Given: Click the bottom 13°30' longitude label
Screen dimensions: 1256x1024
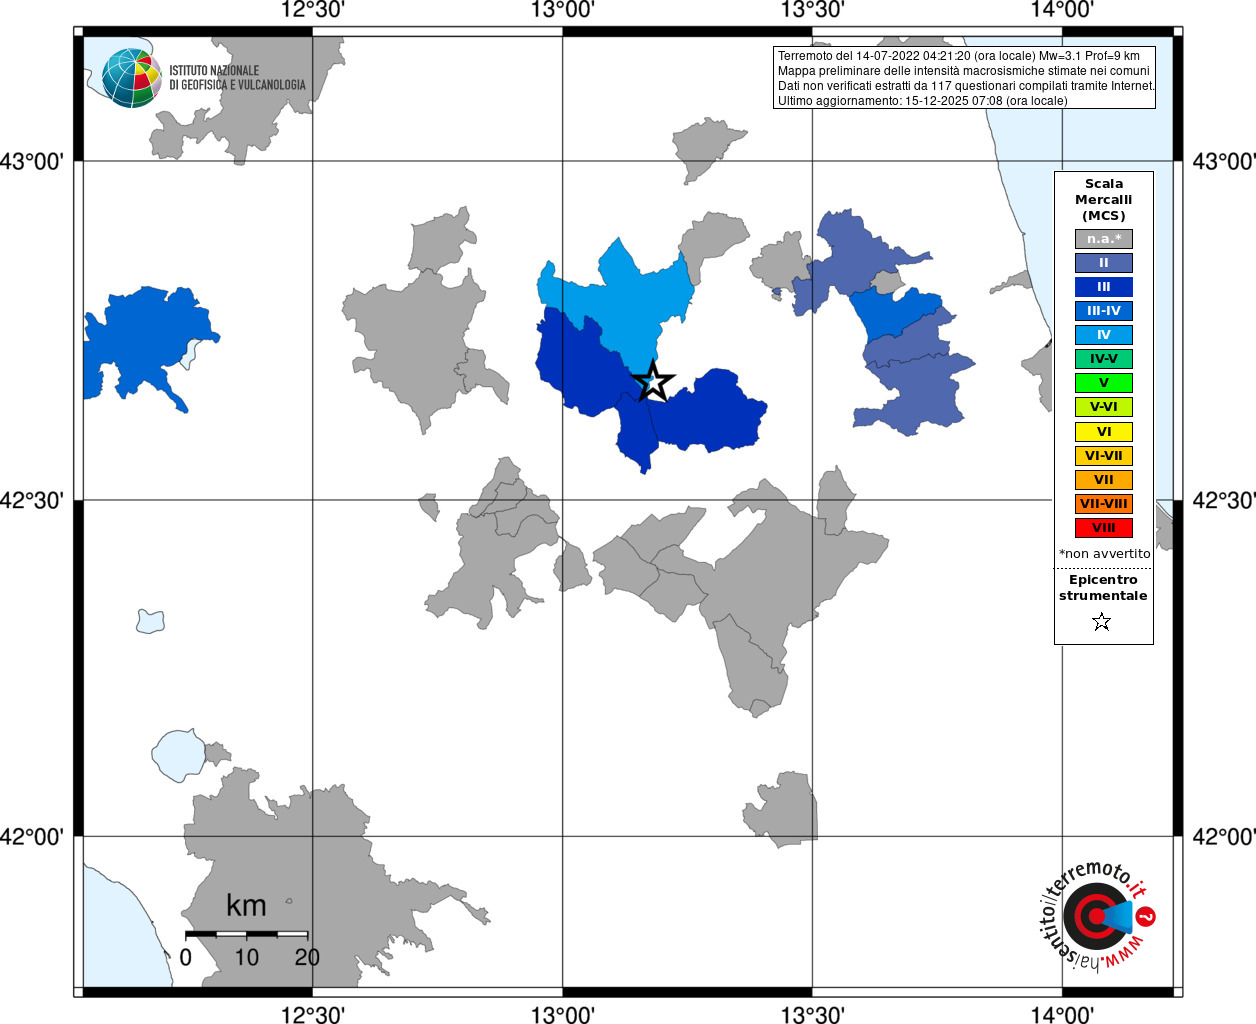Looking at the screenshot, I should 812,1014.
